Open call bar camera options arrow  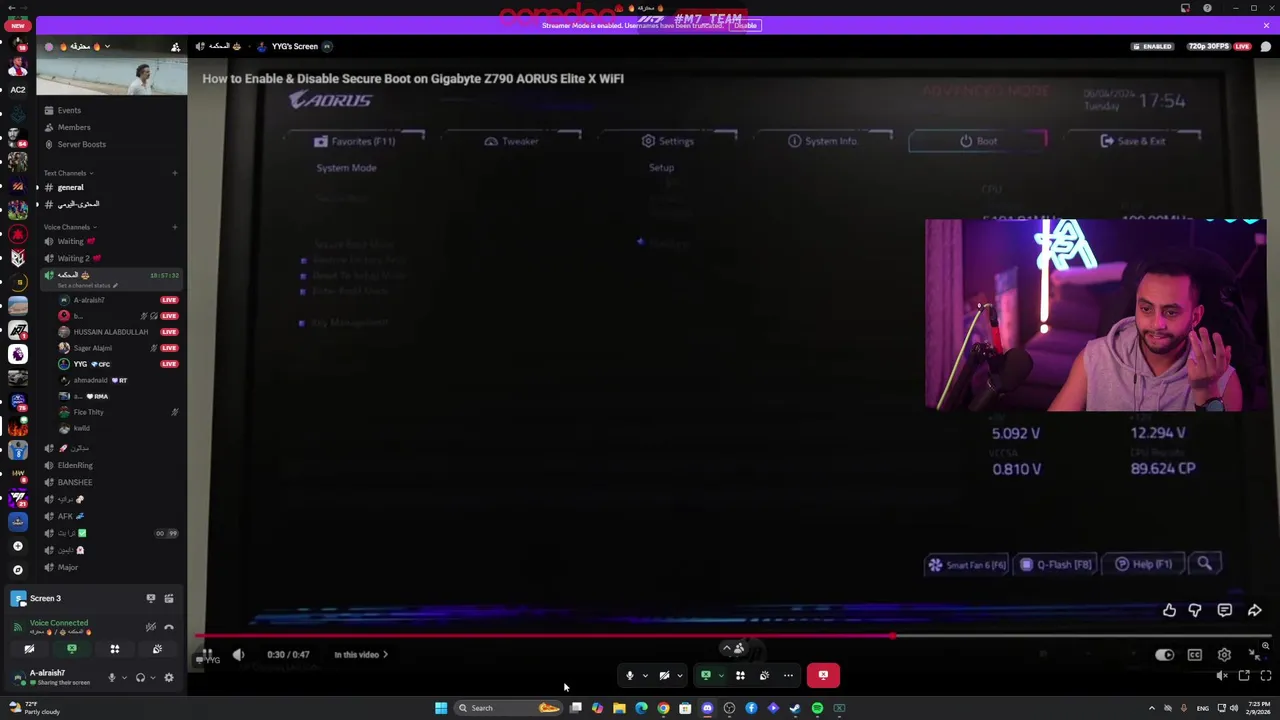pos(679,676)
